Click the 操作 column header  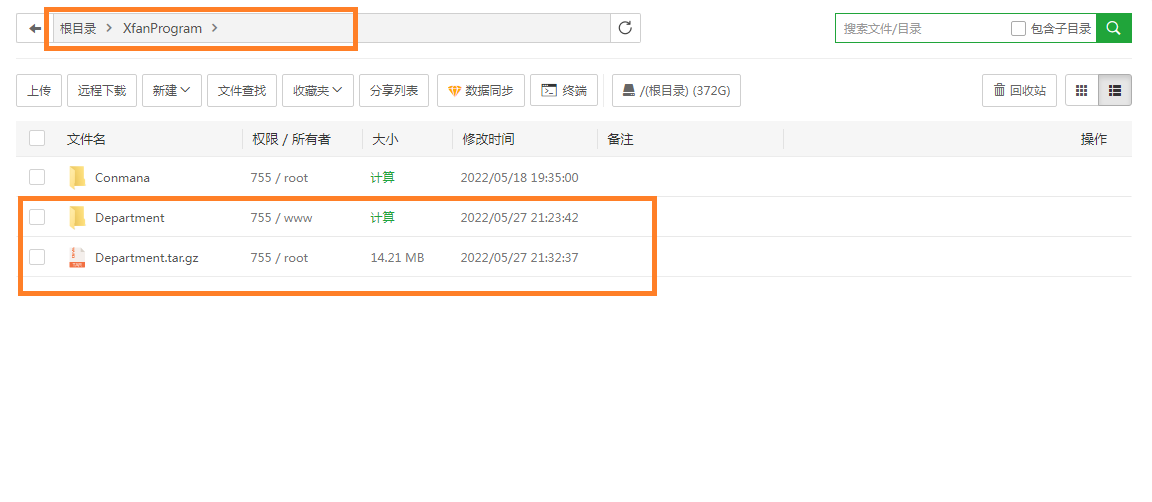(1093, 139)
